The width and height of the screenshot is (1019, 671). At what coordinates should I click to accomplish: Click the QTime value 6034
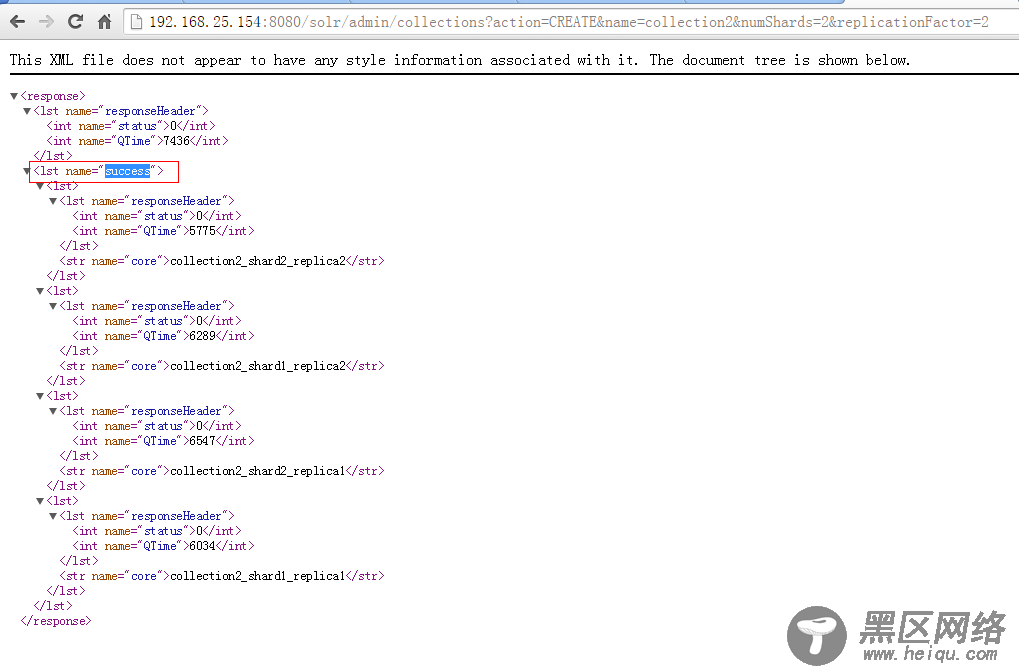coord(202,546)
